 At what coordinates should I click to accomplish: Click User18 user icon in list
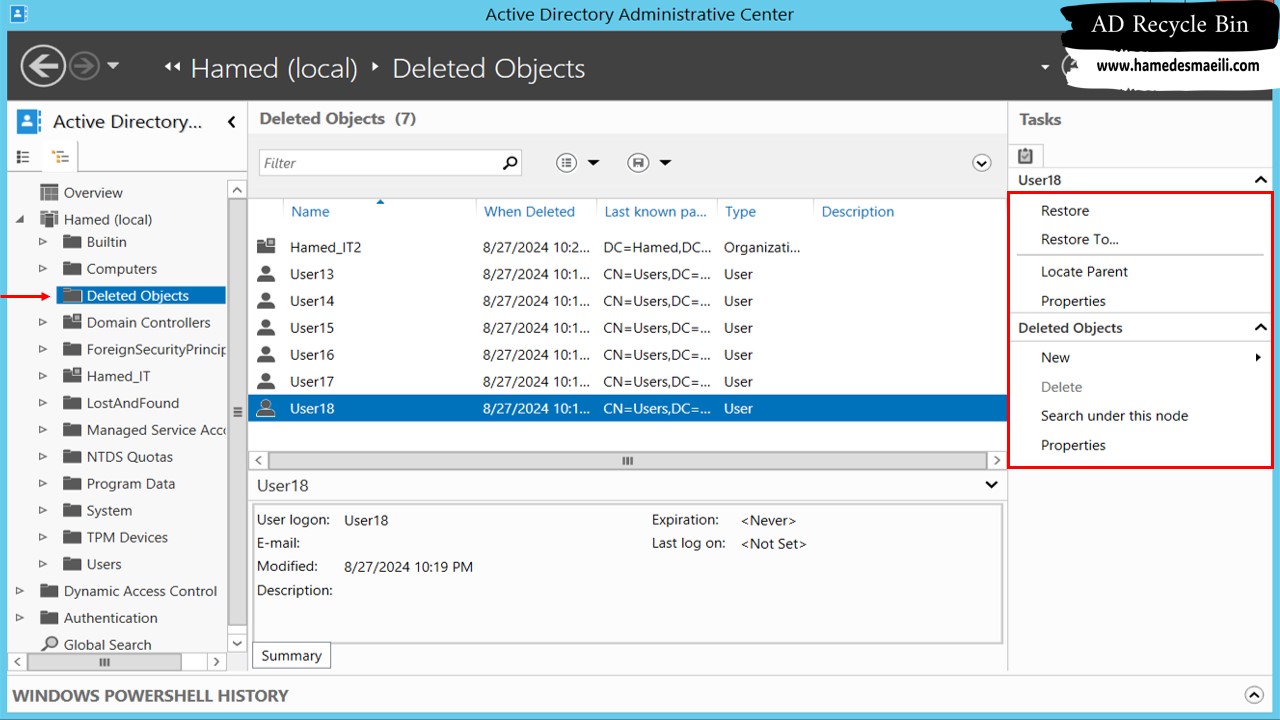pyautogui.click(x=265, y=408)
